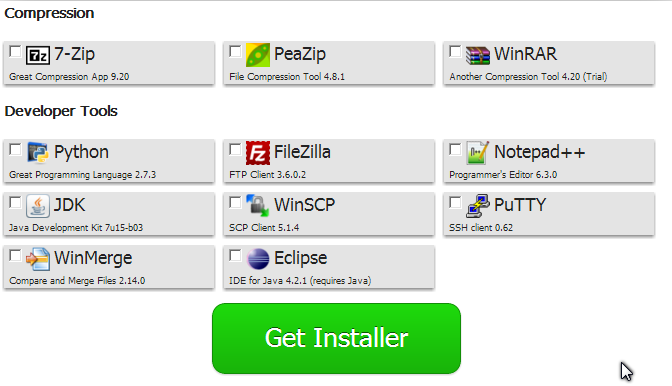Enable the WinRAR checkbox
672x386 pixels.
click(455, 51)
